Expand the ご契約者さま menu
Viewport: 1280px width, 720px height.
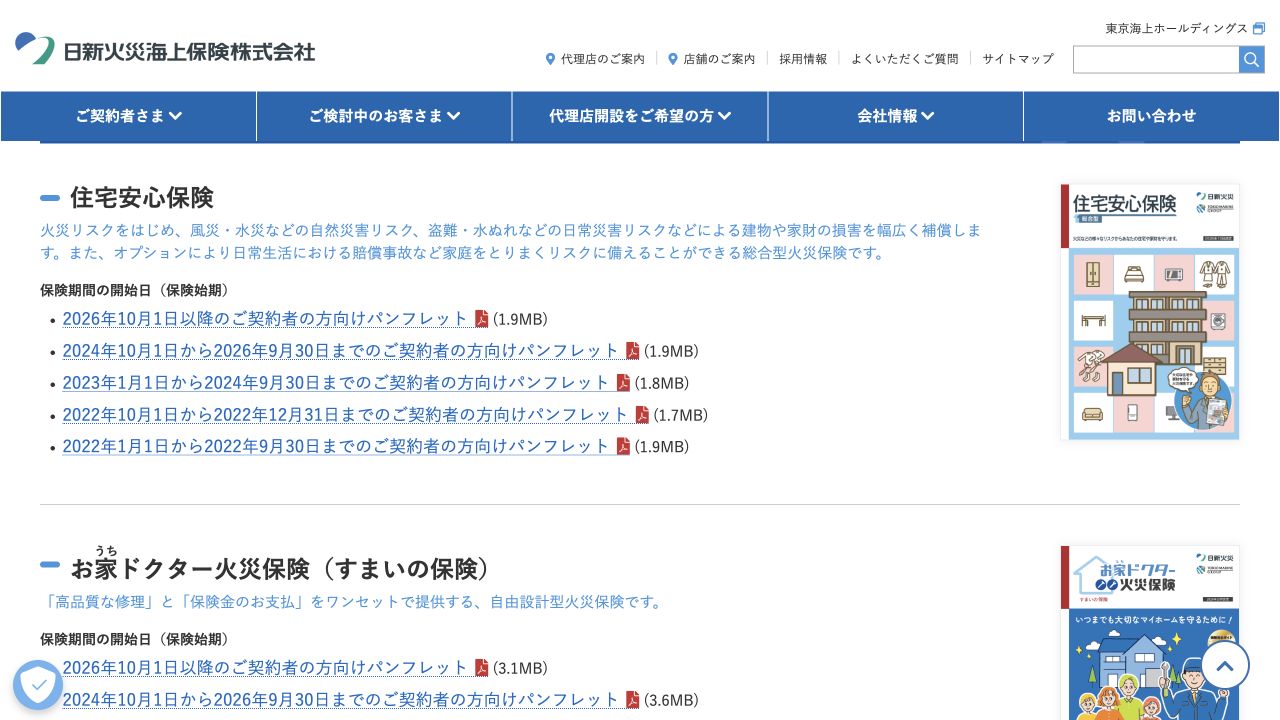[129, 116]
